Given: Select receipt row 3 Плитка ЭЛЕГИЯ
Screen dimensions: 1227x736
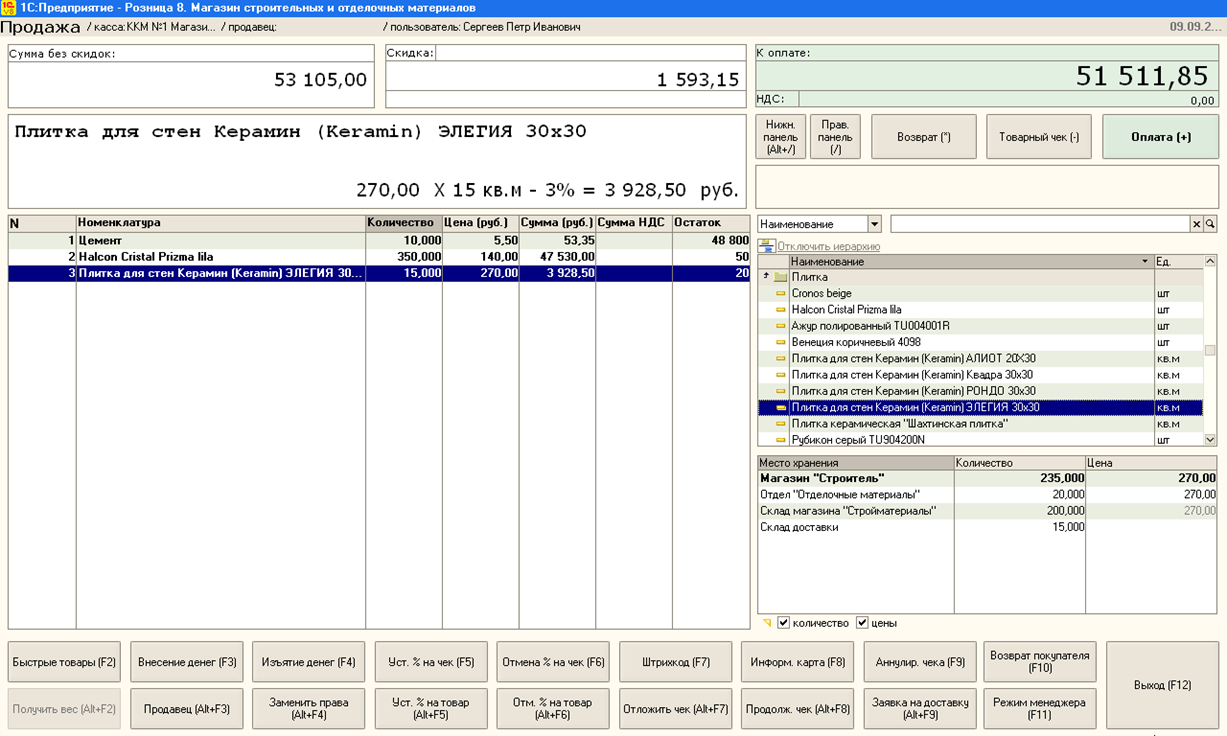Looking at the screenshot, I should tap(378, 273).
